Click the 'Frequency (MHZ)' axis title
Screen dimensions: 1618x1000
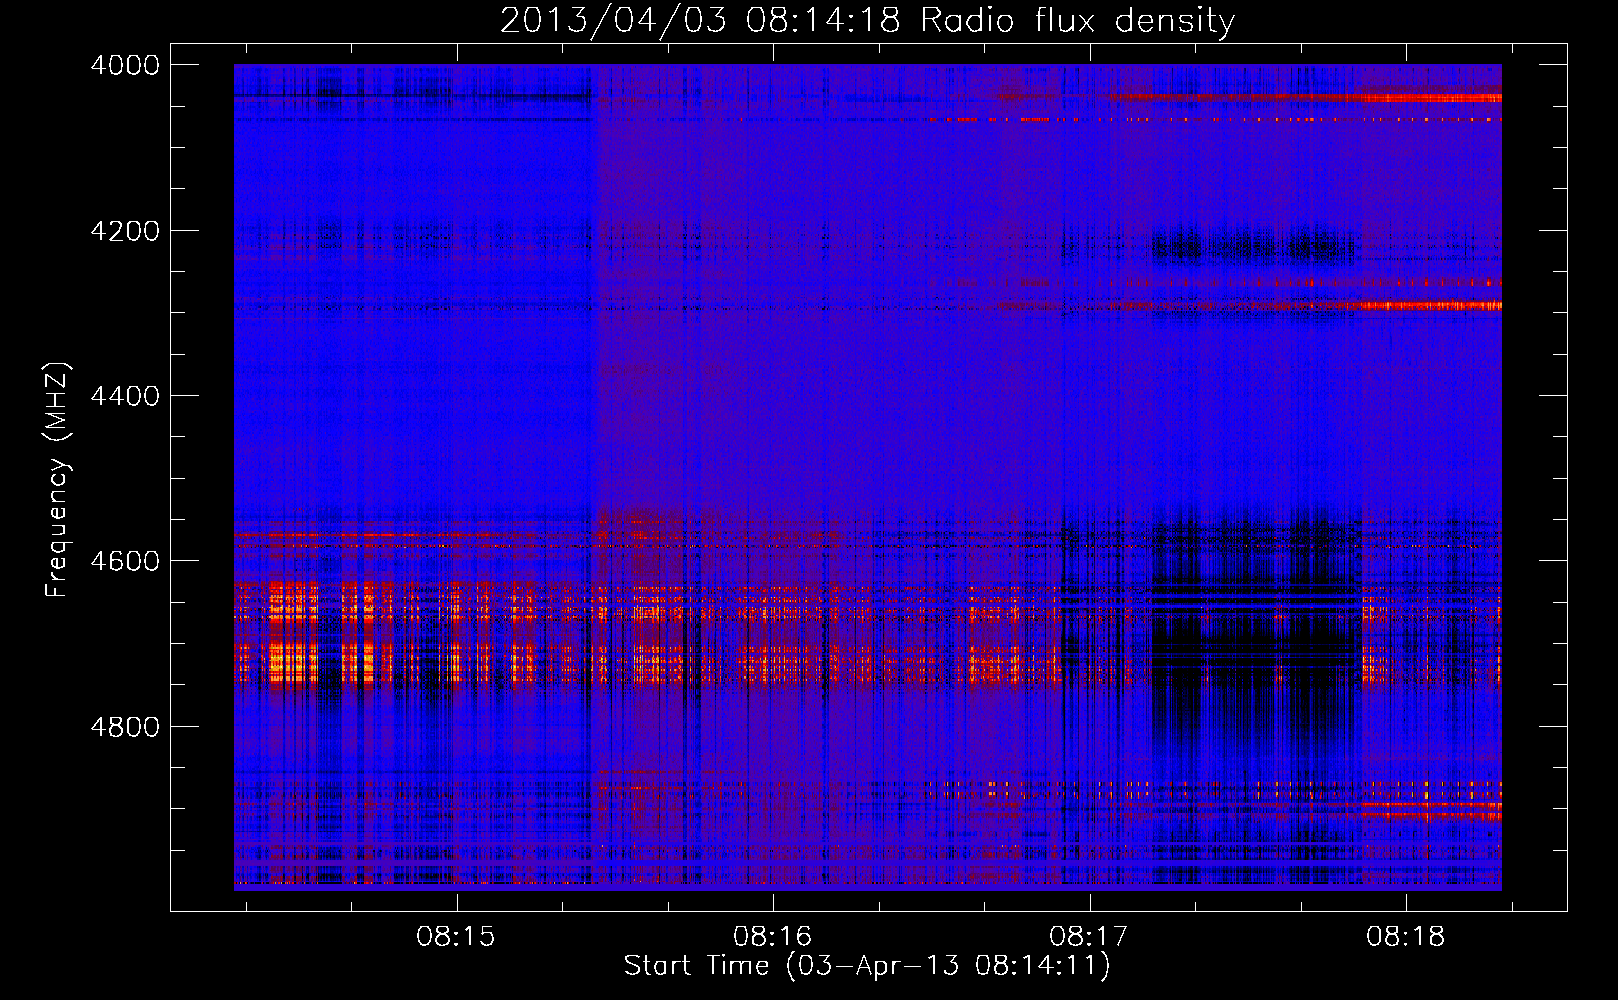tap(58, 480)
